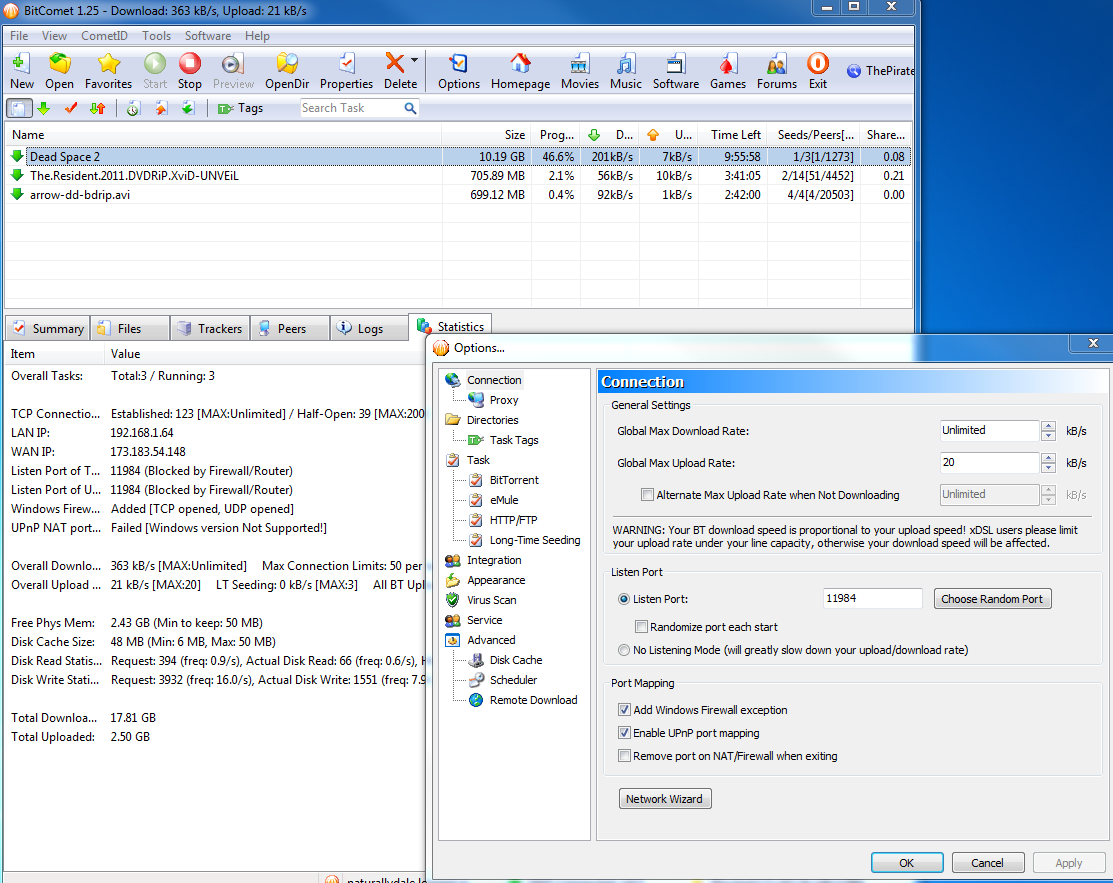Click the Tags button in filter bar
The image size is (1113, 883).
241,108
